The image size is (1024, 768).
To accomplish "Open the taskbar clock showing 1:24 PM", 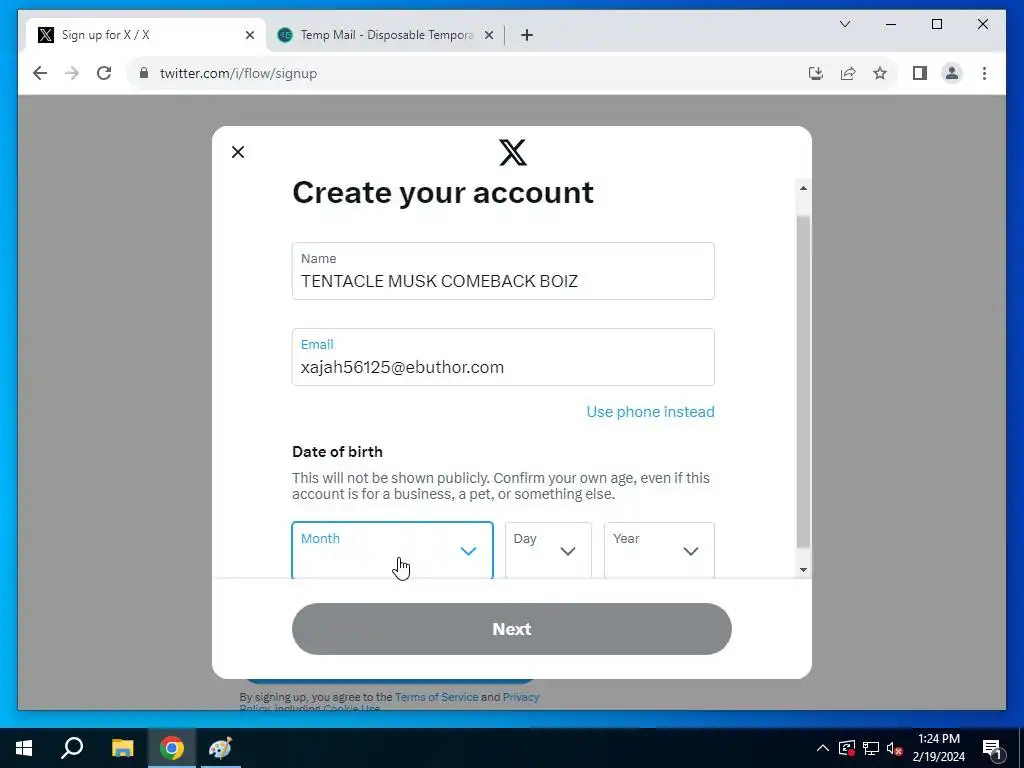I will click(x=938, y=748).
